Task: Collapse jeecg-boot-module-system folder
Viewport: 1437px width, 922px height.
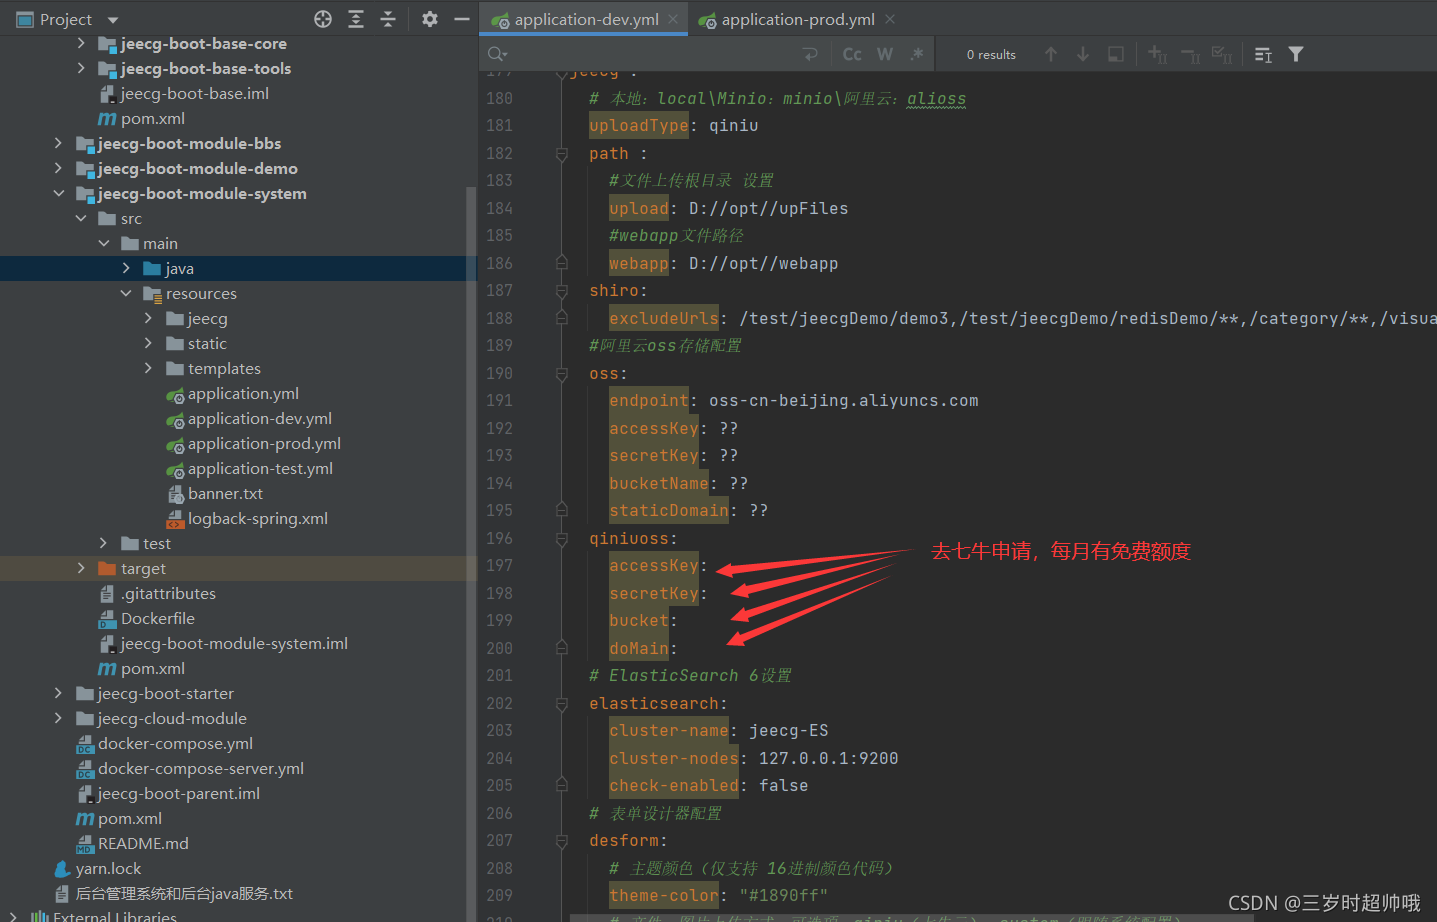Action: coord(58,193)
